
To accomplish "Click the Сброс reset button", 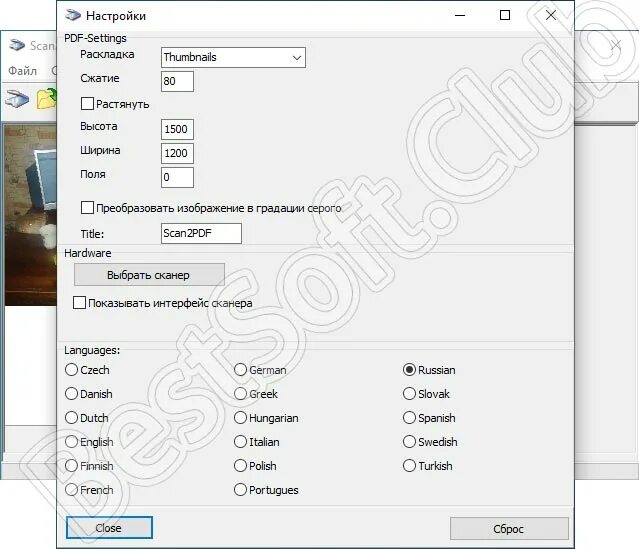I will tap(509, 529).
